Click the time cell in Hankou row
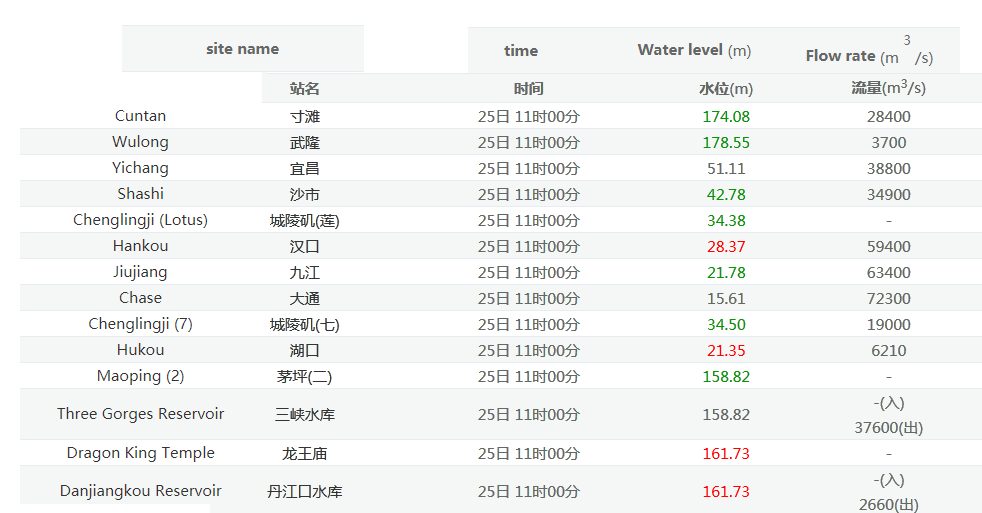 [529, 247]
